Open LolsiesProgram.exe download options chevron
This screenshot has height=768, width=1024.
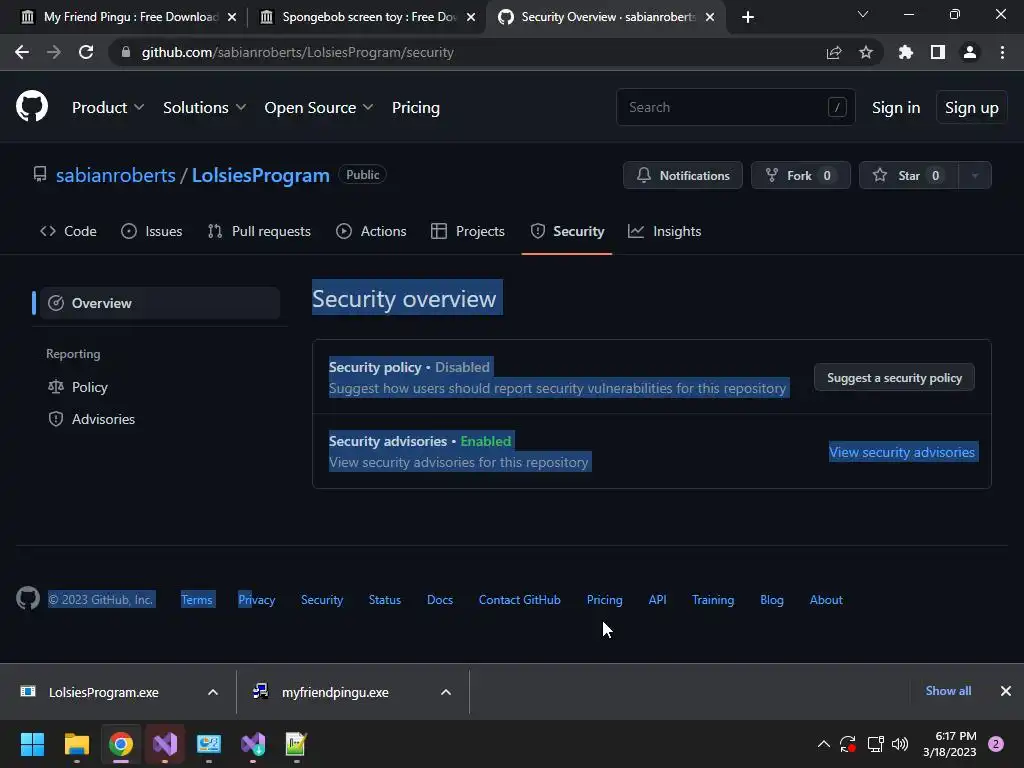[x=213, y=692]
